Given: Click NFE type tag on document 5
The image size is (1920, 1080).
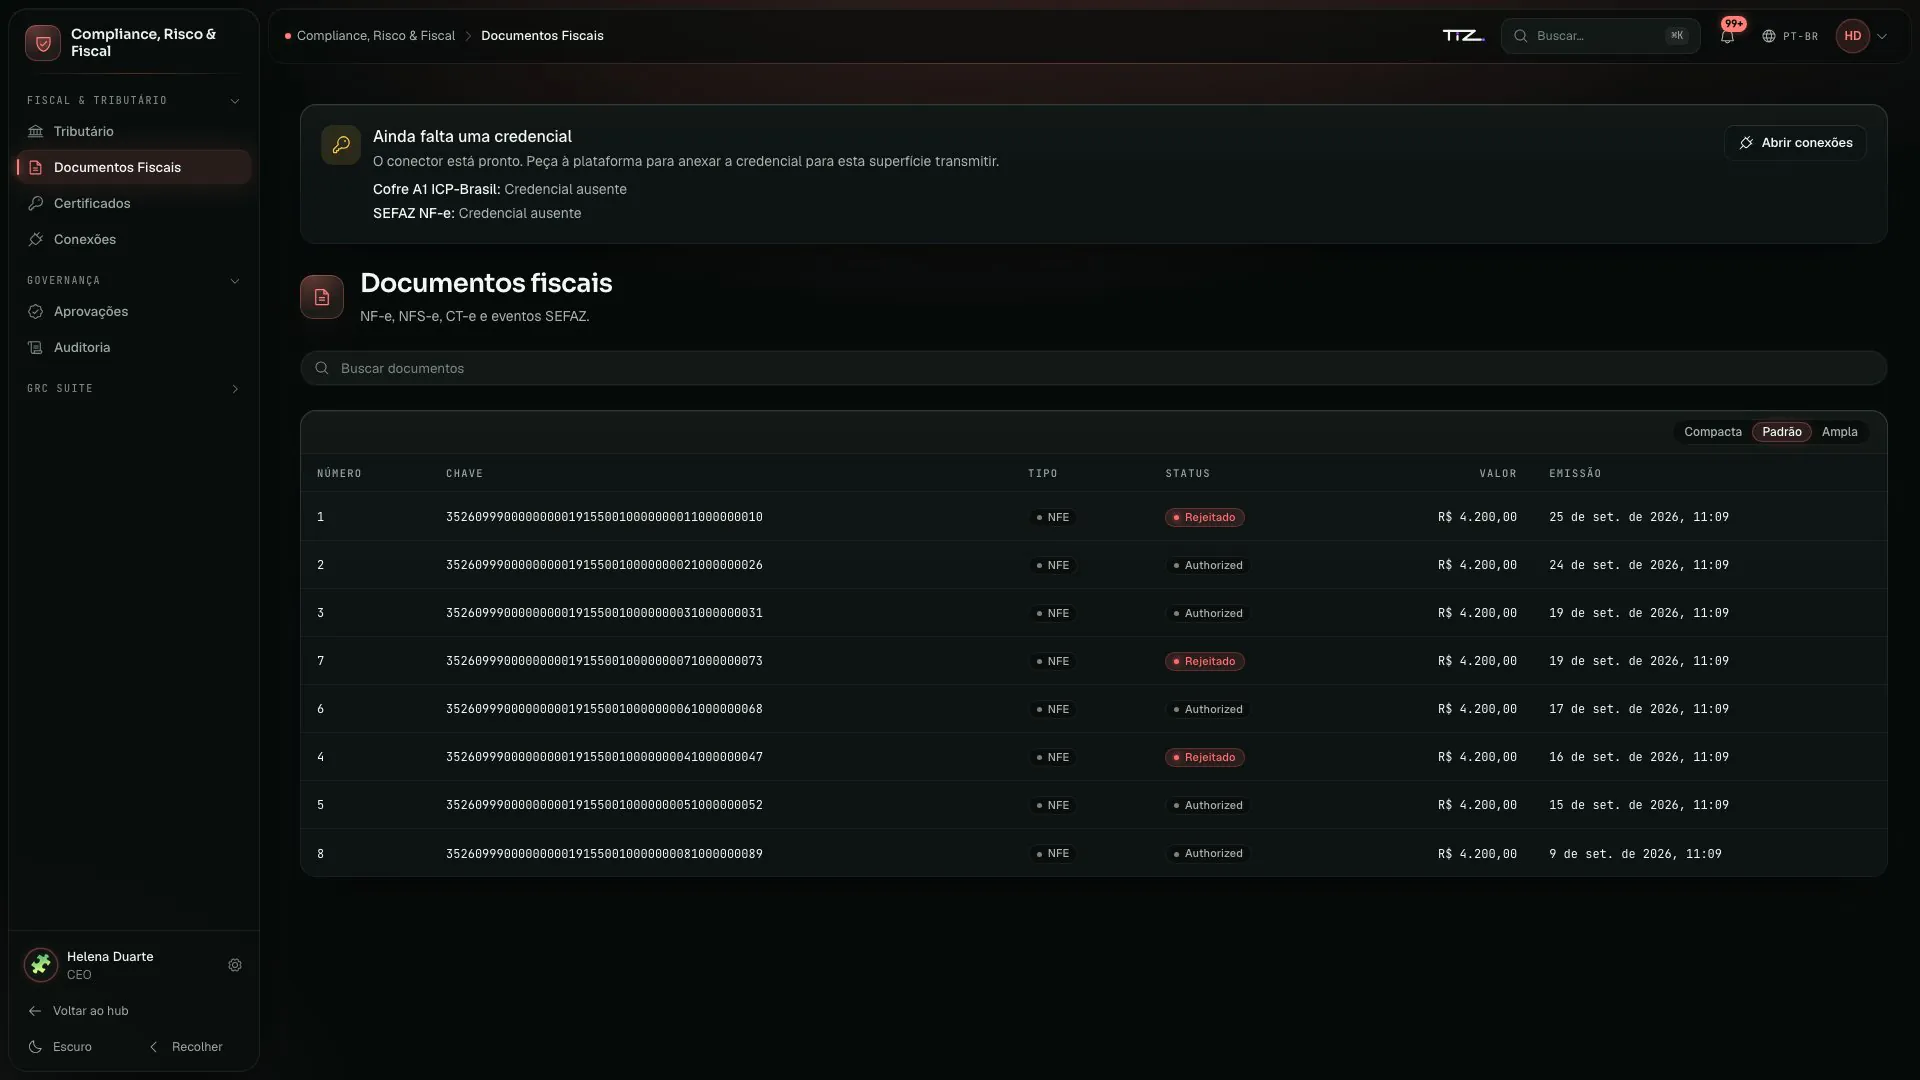Looking at the screenshot, I should [x=1052, y=805].
